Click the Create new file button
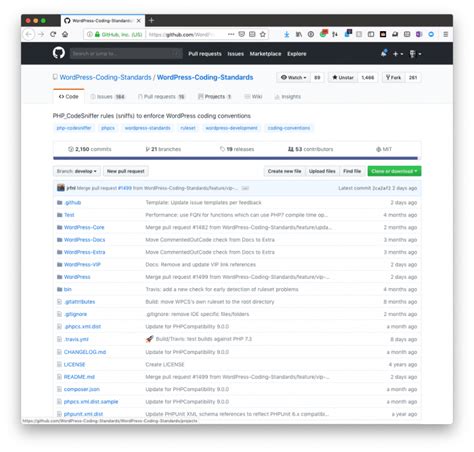474x452 pixels. (284, 171)
